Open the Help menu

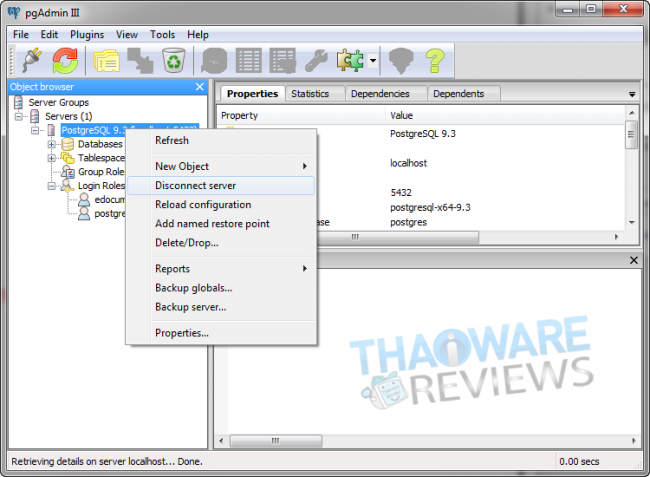[x=197, y=34]
